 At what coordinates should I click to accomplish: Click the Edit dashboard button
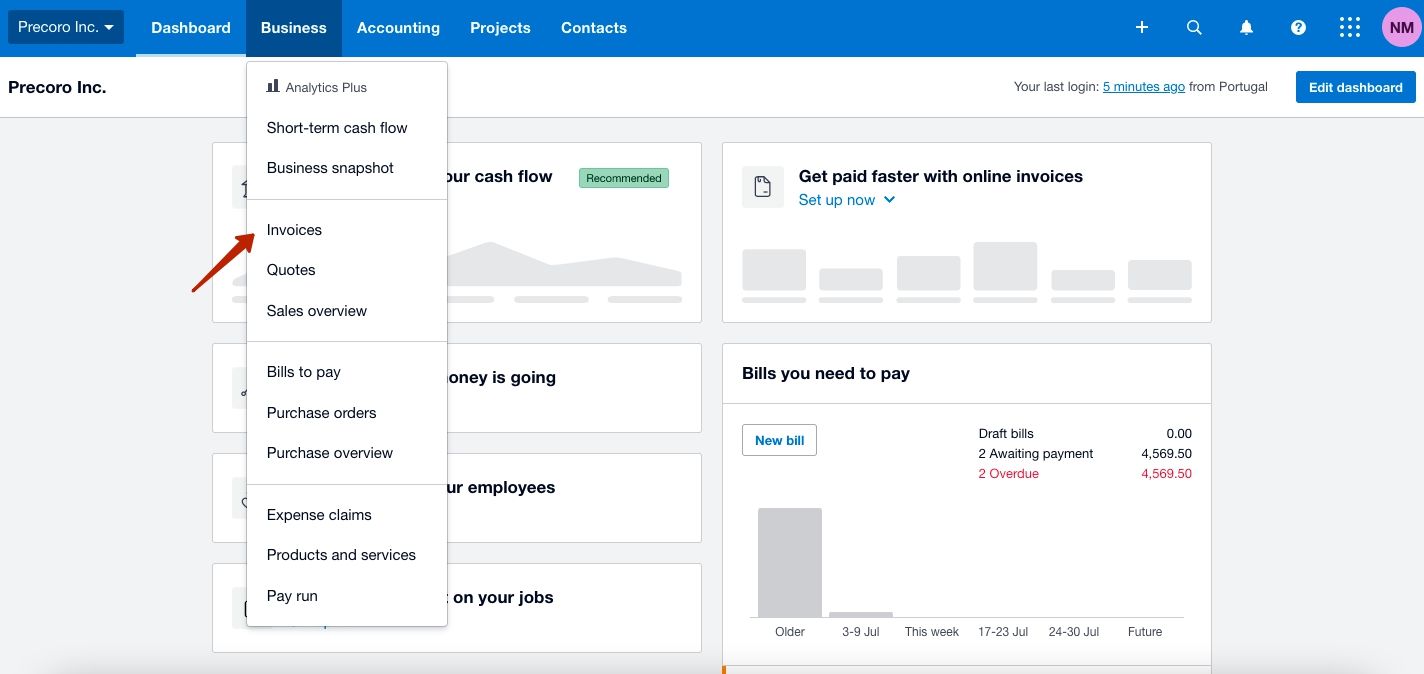tap(1355, 87)
